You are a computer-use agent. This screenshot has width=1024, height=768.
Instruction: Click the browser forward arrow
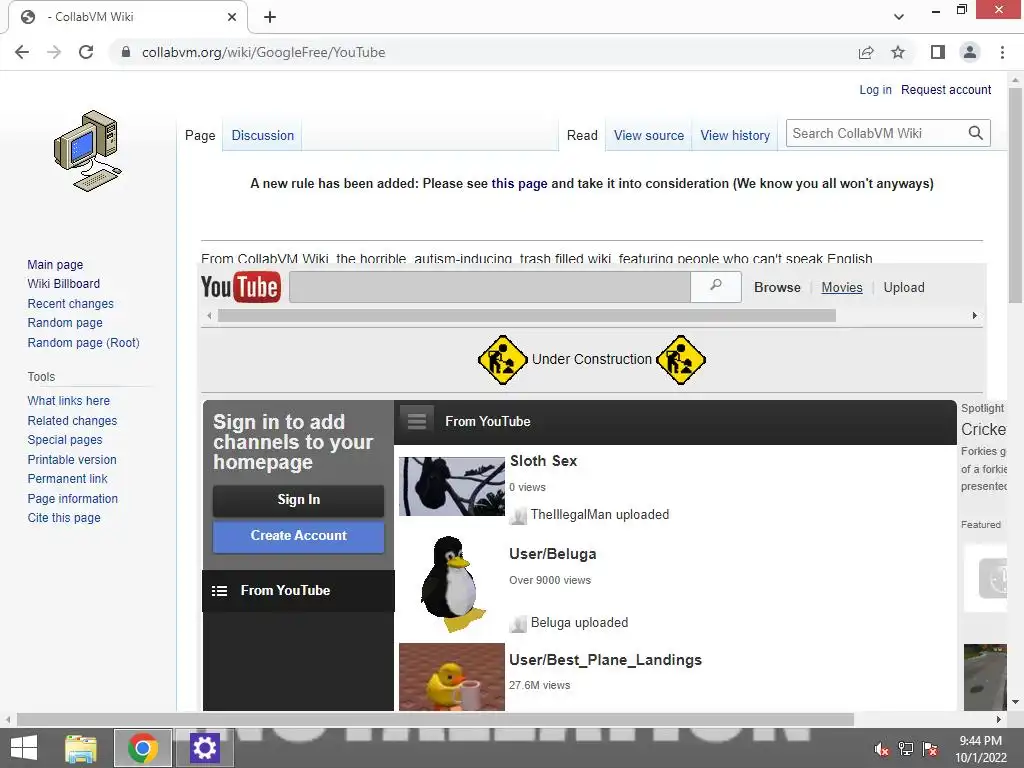tap(54, 52)
